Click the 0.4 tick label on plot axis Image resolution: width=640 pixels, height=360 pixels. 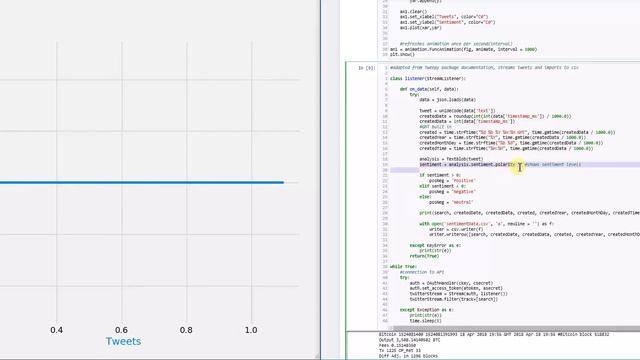point(57,330)
